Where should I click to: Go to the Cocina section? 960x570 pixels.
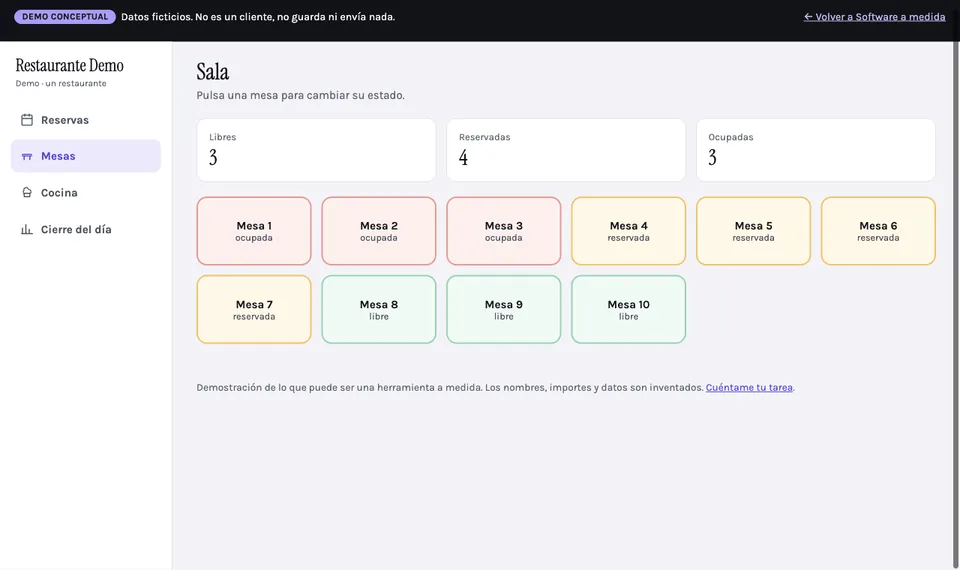pos(86,192)
